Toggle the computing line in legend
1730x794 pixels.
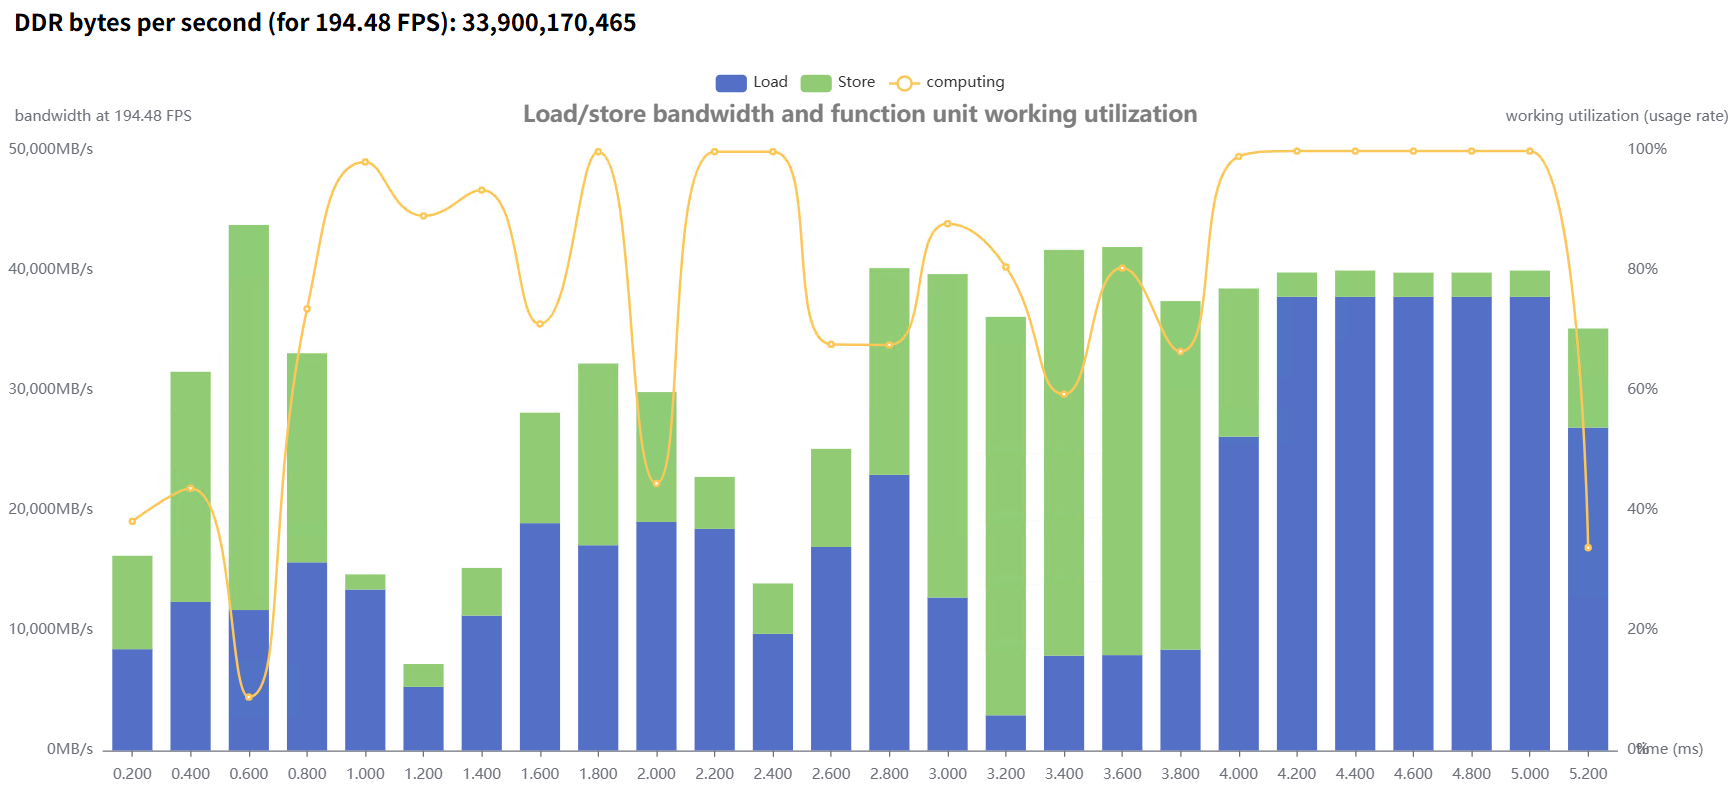click(x=964, y=82)
